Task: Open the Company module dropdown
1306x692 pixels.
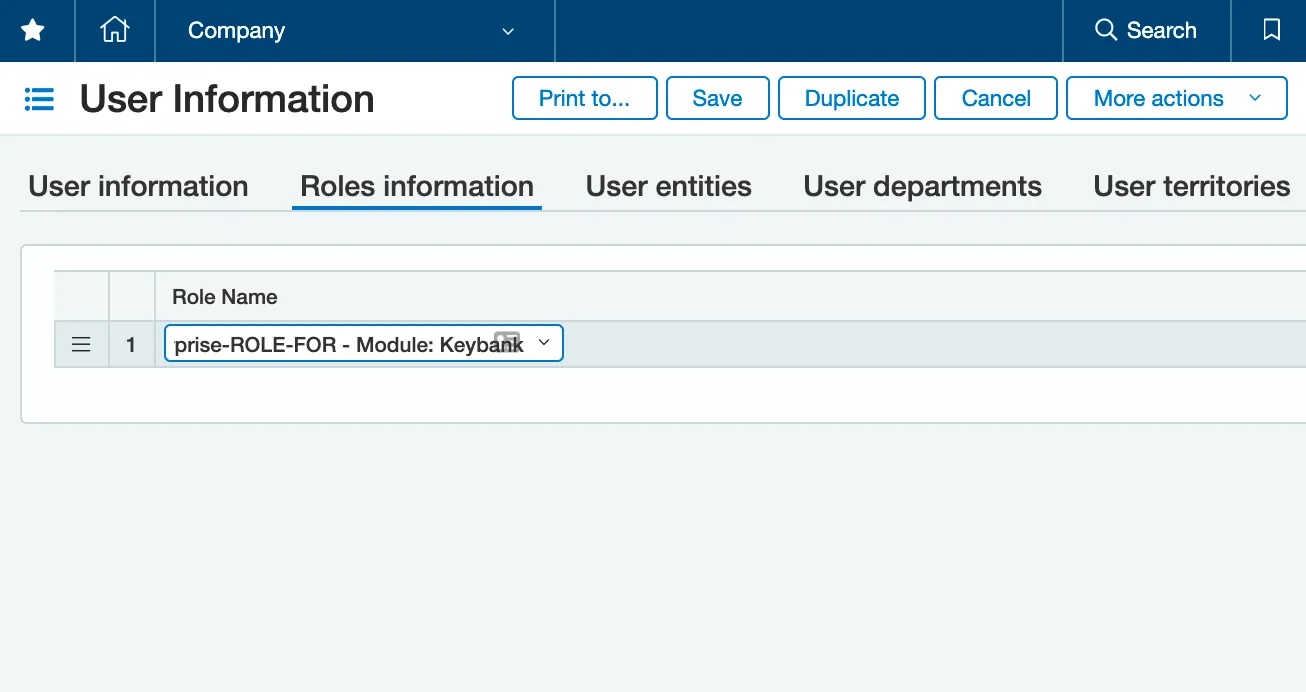Action: [x=353, y=31]
